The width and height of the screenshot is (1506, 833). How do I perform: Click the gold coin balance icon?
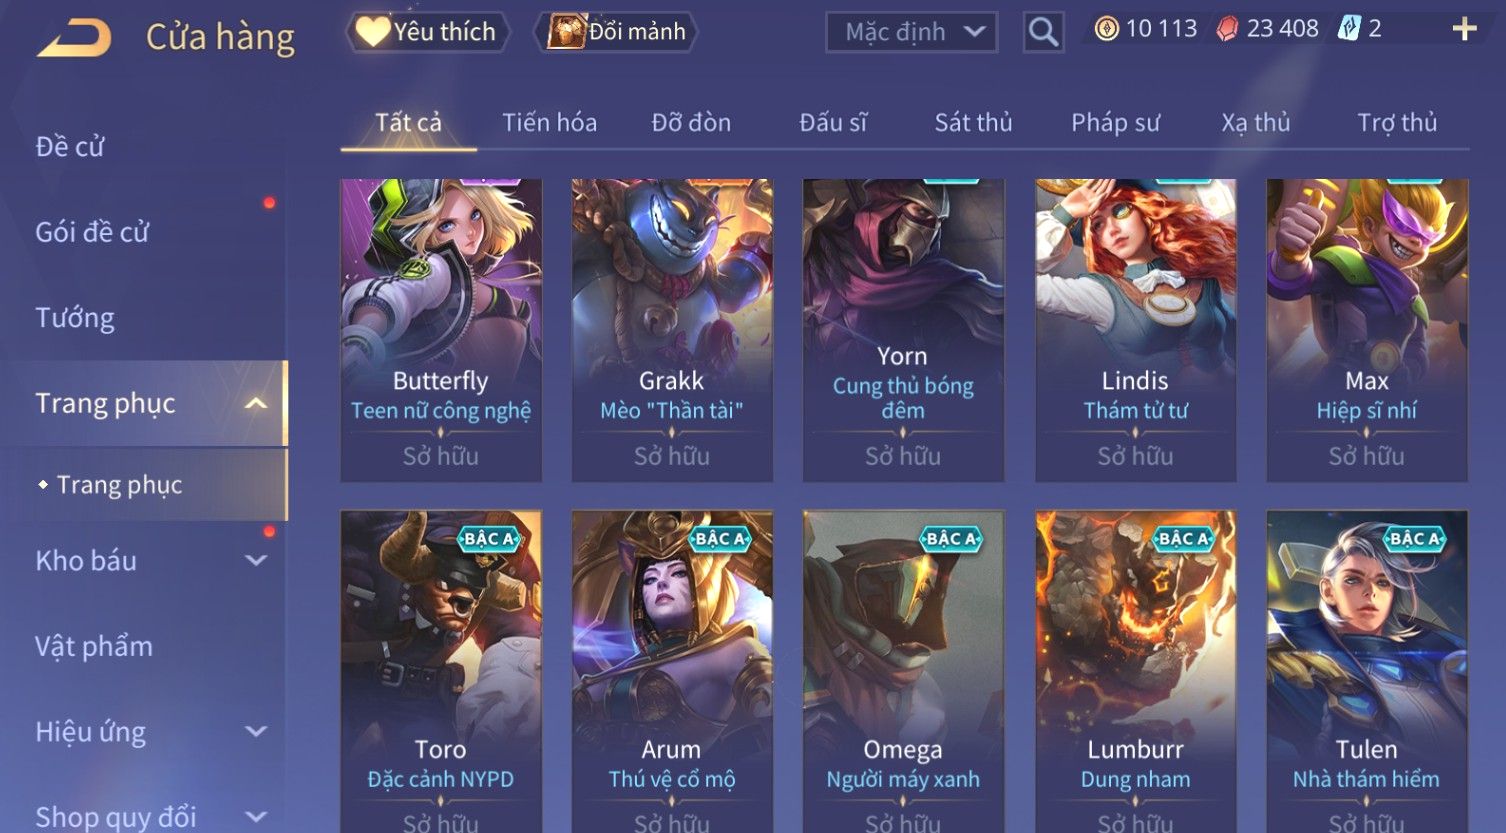[1106, 29]
